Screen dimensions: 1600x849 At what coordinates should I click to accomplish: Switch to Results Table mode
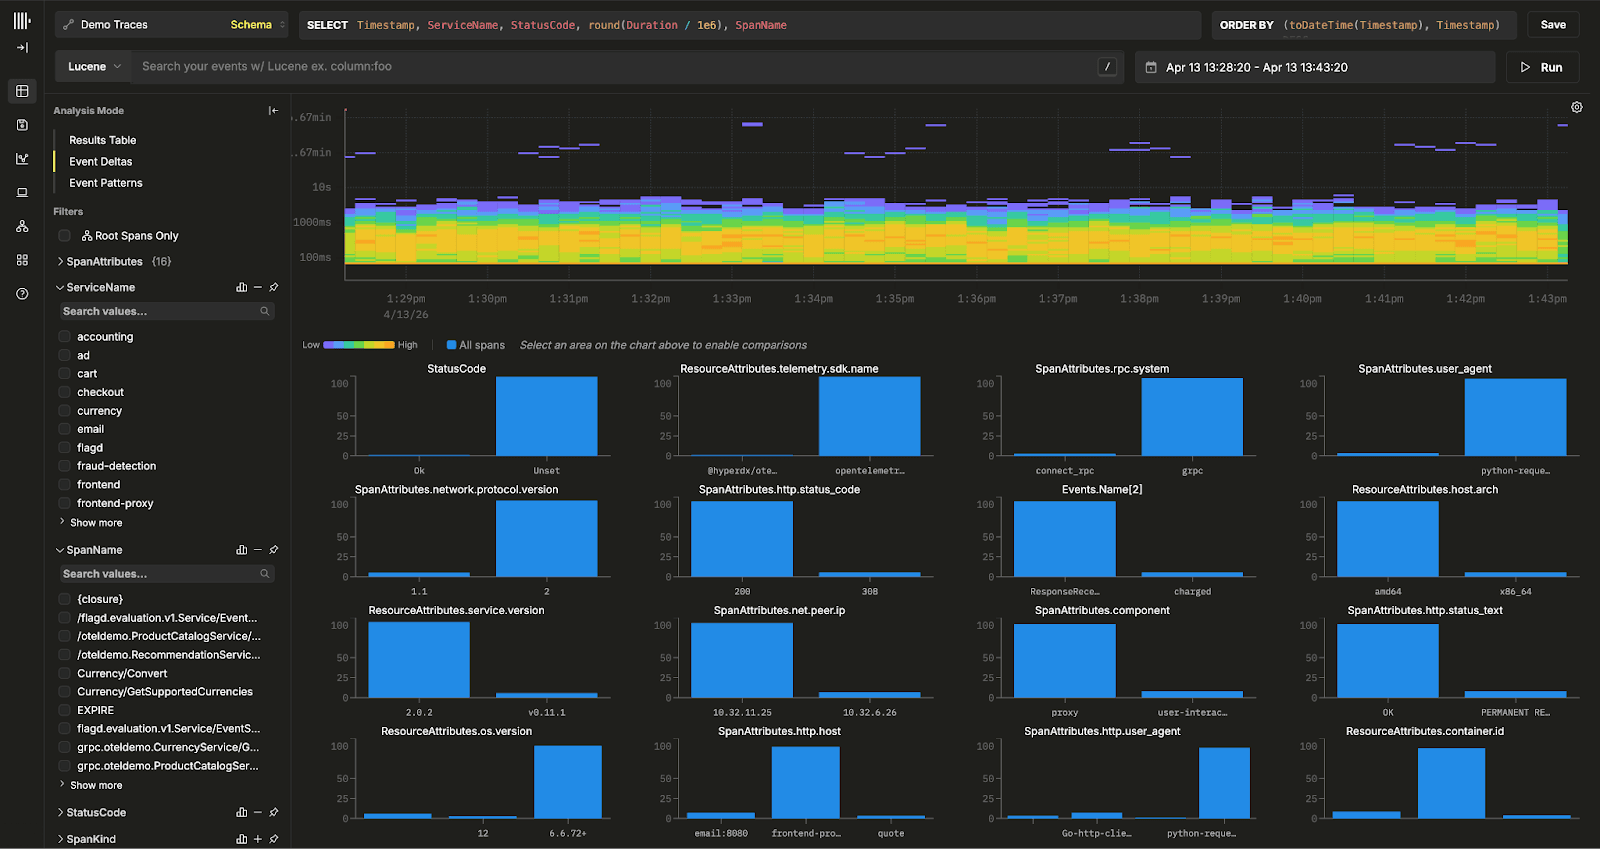102,141
